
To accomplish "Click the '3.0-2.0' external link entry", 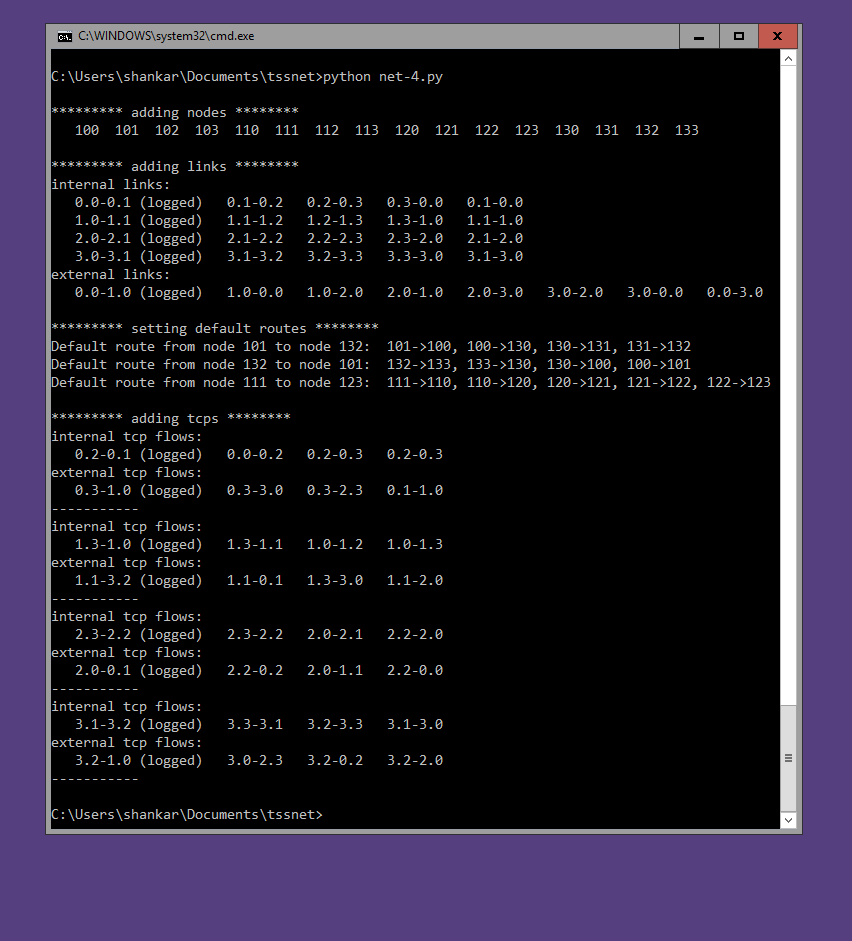I will tap(575, 292).
